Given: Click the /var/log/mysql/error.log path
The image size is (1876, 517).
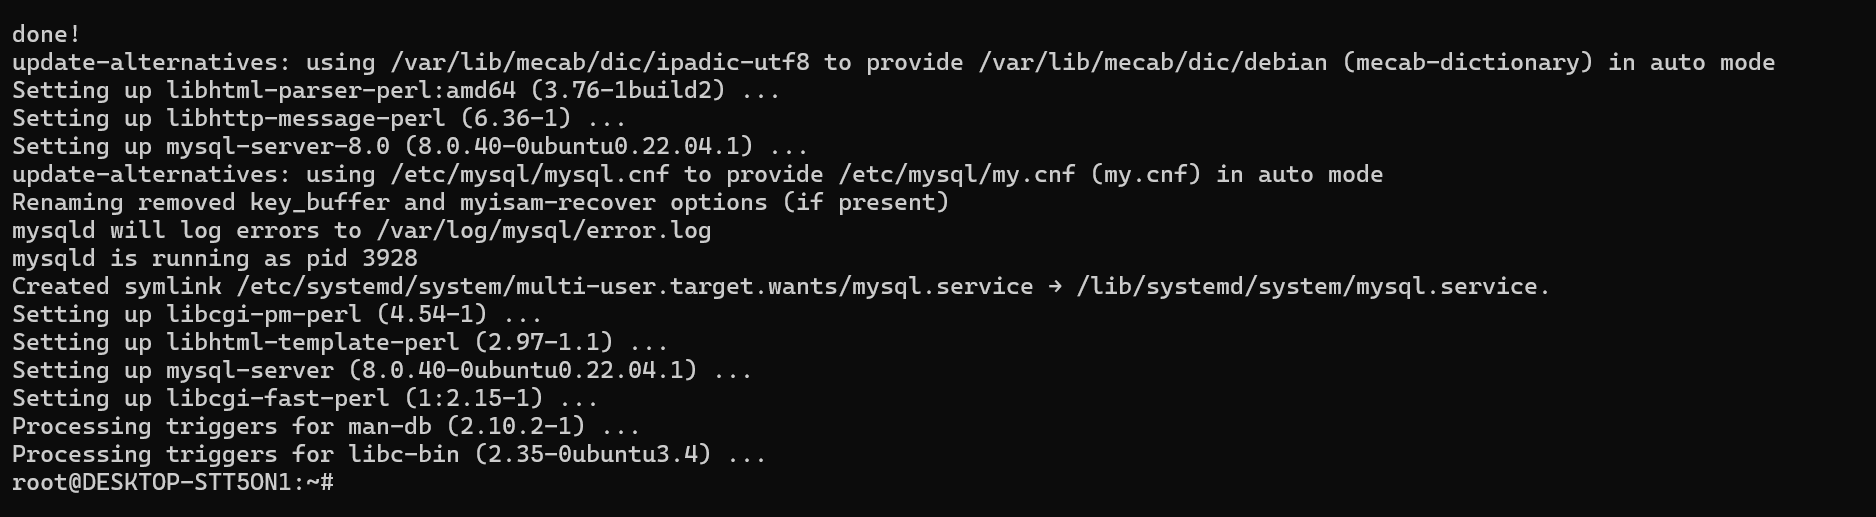Looking at the screenshot, I should (544, 230).
